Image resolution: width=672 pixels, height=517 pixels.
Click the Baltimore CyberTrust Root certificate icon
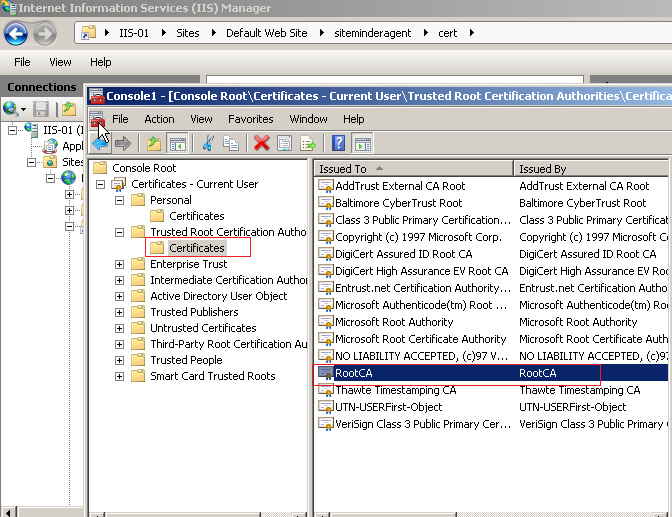click(x=326, y=203)
